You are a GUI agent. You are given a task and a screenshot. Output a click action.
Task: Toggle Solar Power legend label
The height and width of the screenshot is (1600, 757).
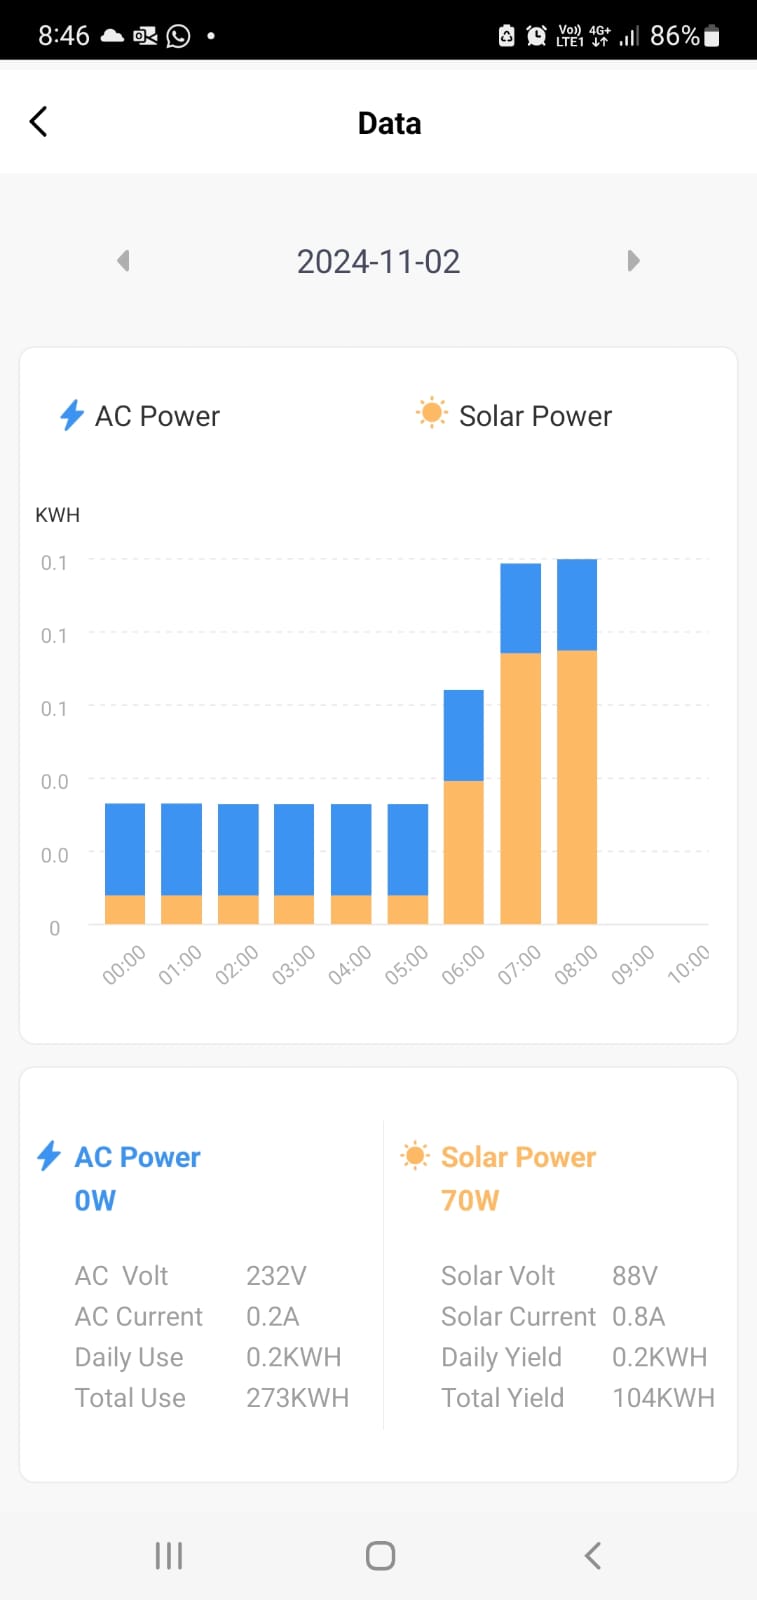(535, 416)
